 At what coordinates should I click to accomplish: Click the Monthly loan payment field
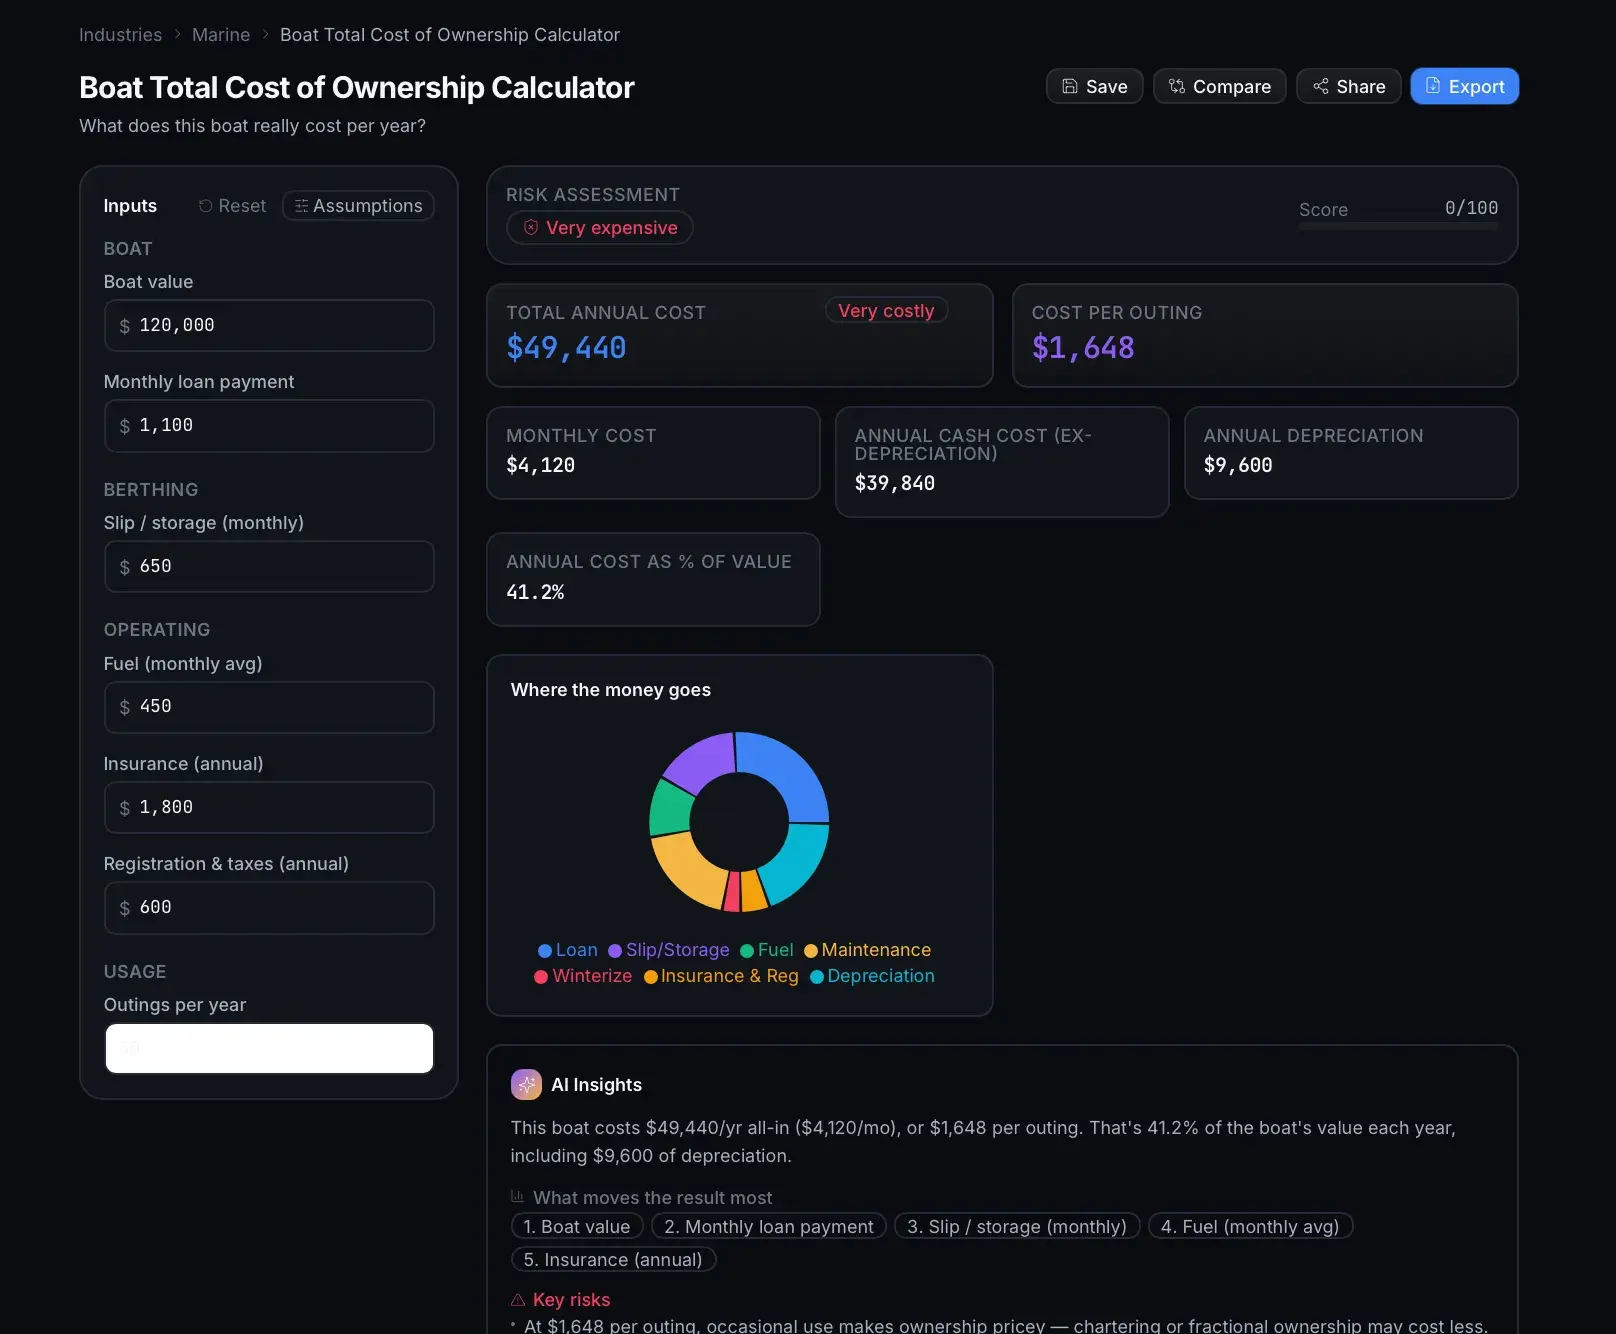click(269, 425)
